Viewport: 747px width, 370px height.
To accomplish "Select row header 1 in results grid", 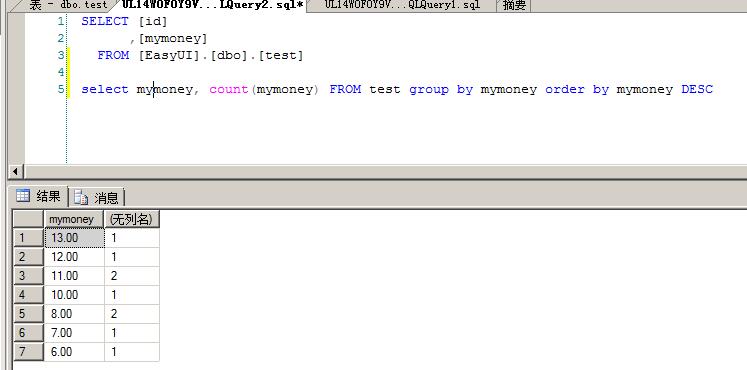I will (x=28, y=238).
